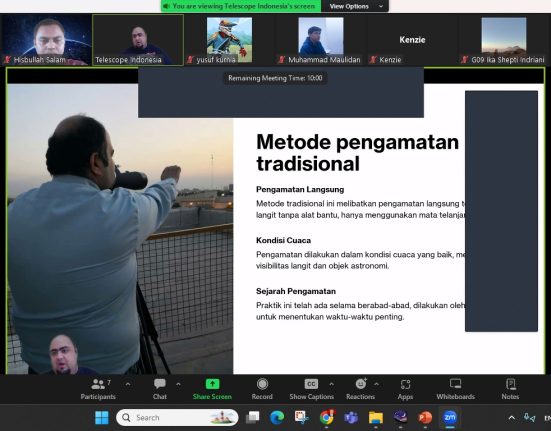This screenshot has height=431, width=551.
Task: Turn on Show Captions
Action: point(311,389)
